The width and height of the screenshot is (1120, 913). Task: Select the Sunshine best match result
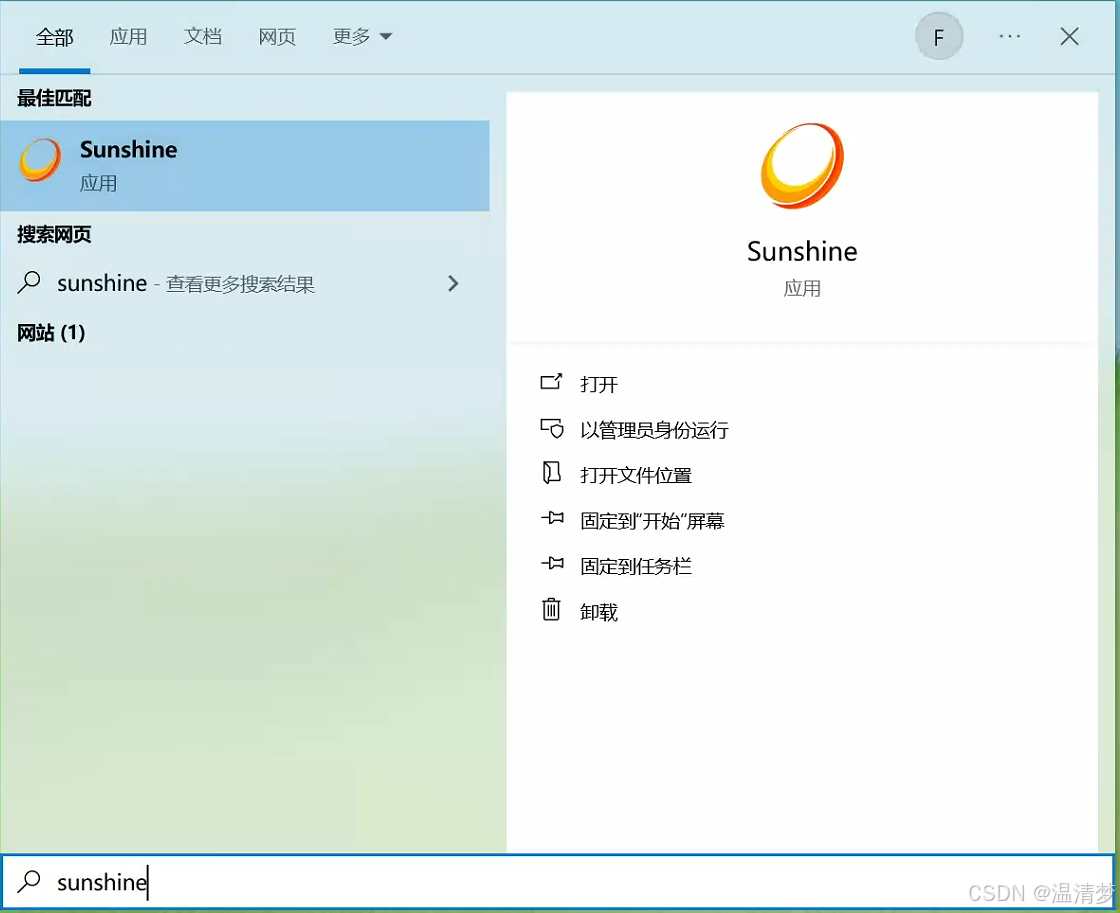[x=245, y=166]
